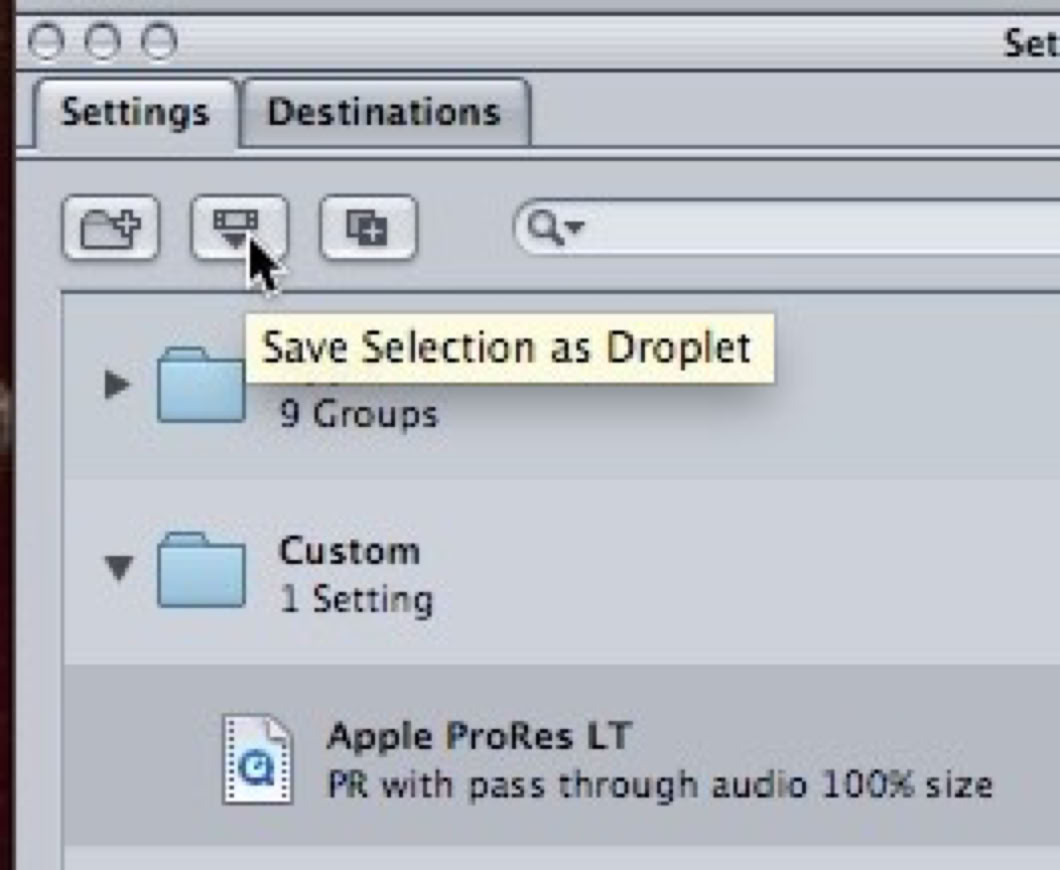The image size is (1060, 870).
Task: Click the PR with pass through audio description
Action: point(659,784)
